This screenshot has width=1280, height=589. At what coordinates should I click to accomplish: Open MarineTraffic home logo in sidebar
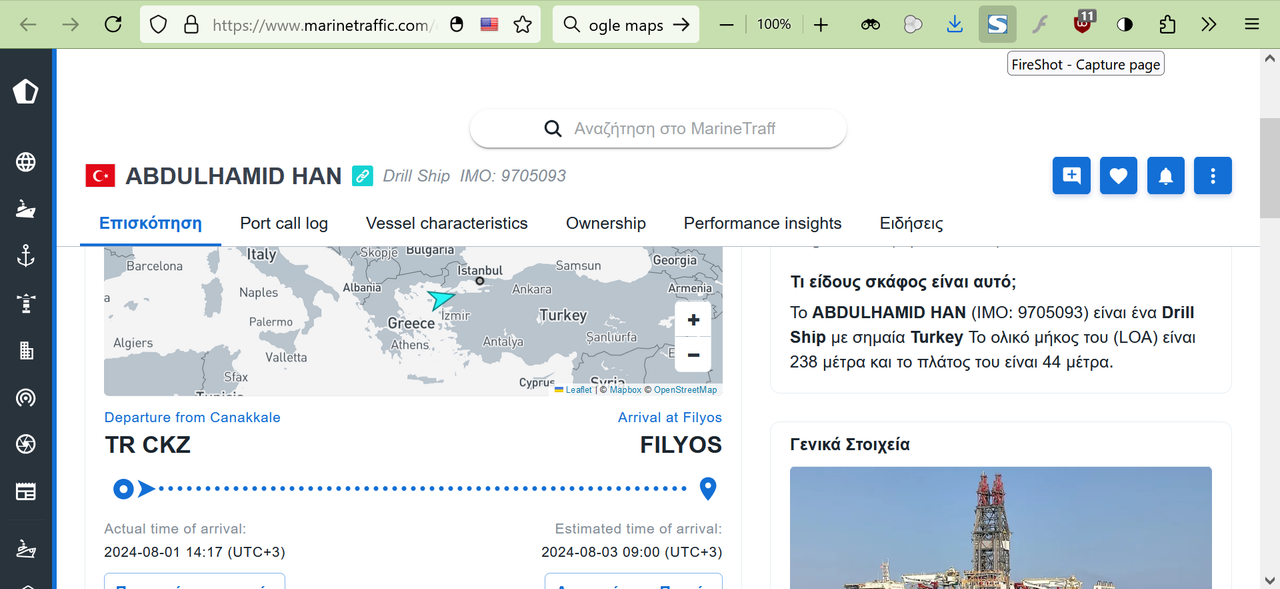(25, 92)
